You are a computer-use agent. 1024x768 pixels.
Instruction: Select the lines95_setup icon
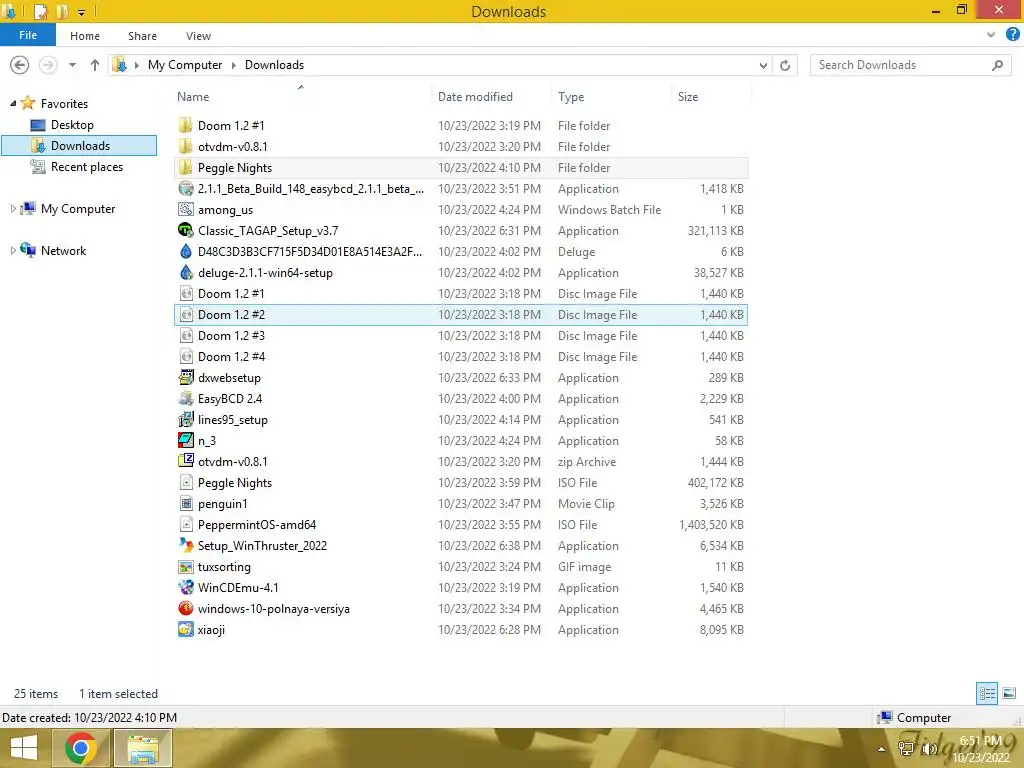click(x=185, y=419)
